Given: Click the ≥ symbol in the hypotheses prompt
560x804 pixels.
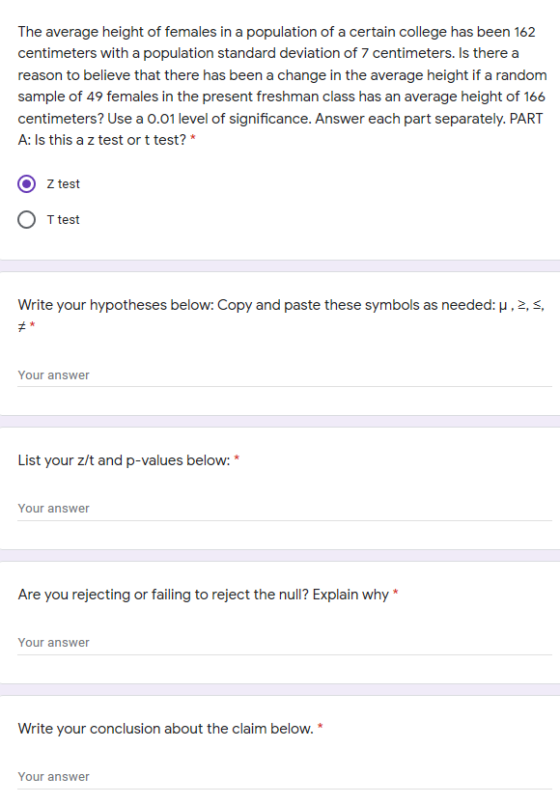Looking at the screenshot, I should coord(522,306).
